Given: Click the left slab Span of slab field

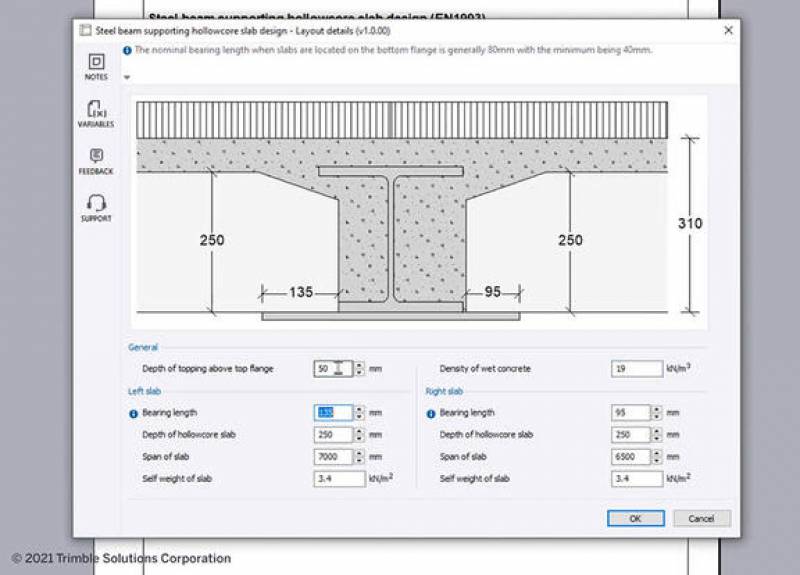Looking at the screenshot, I should click(332, 457).
